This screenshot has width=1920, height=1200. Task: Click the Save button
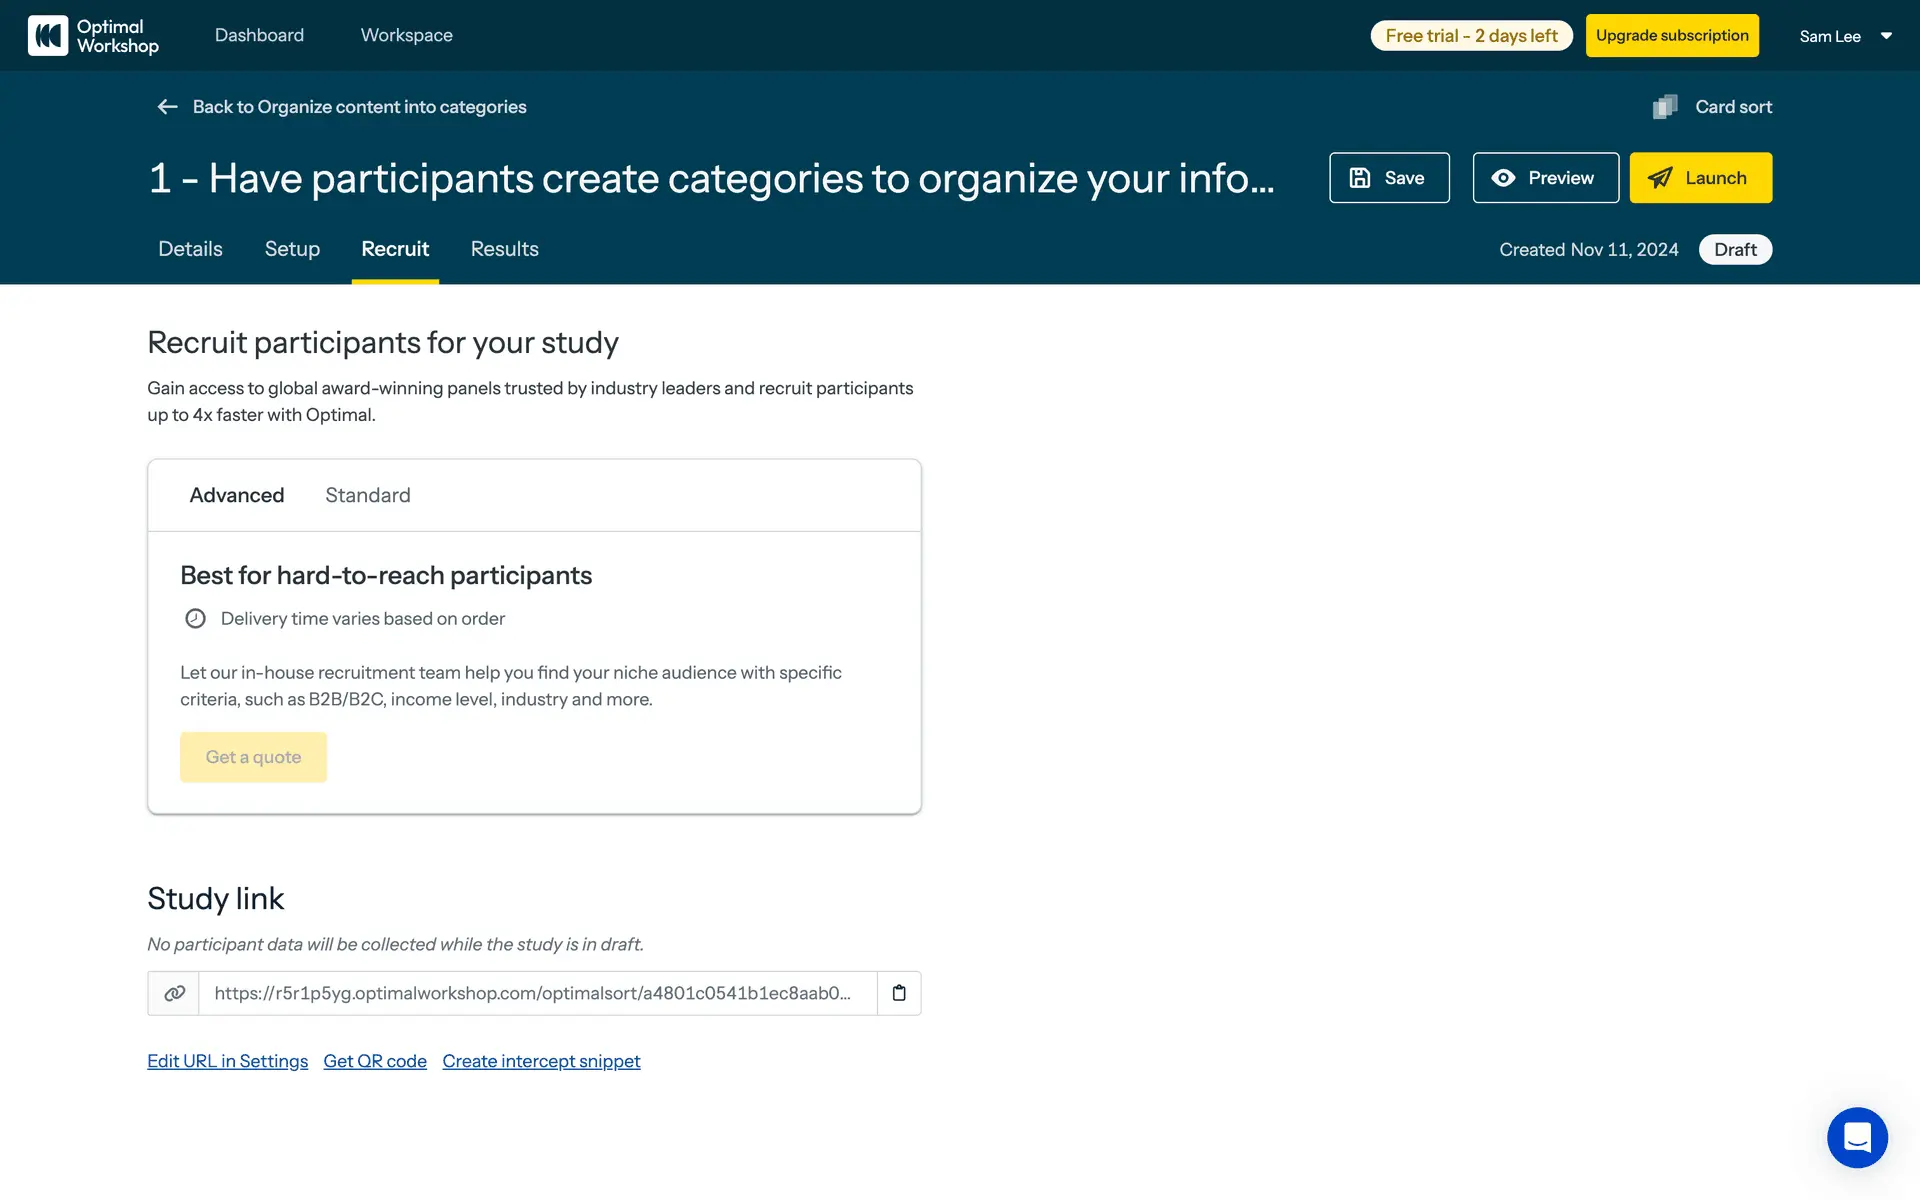pyautogui.click(x=1388, y=178)
